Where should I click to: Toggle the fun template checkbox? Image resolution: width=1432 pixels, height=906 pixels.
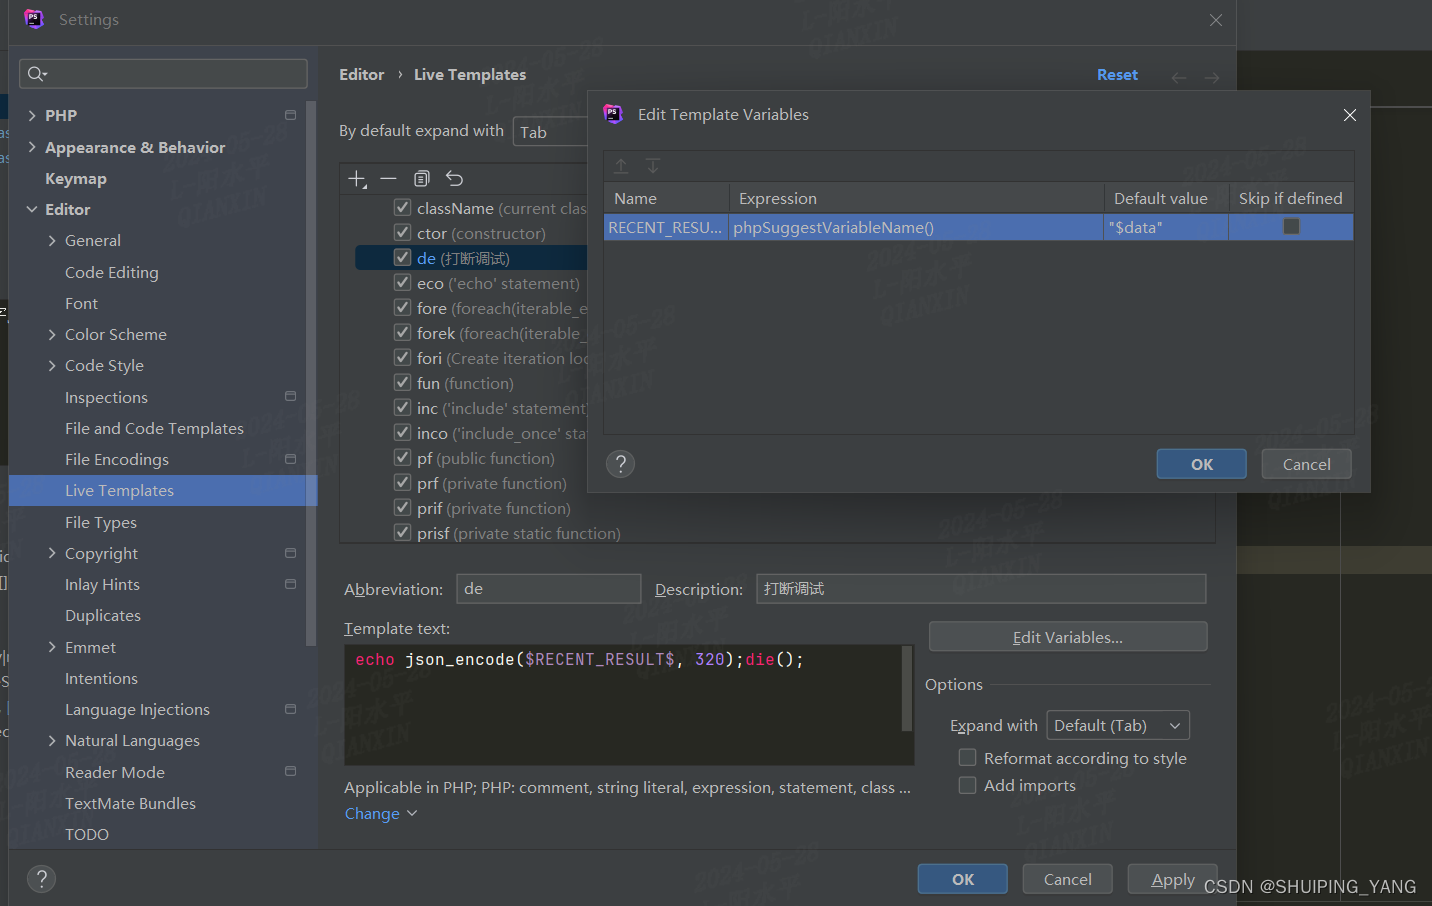[402, 382]
